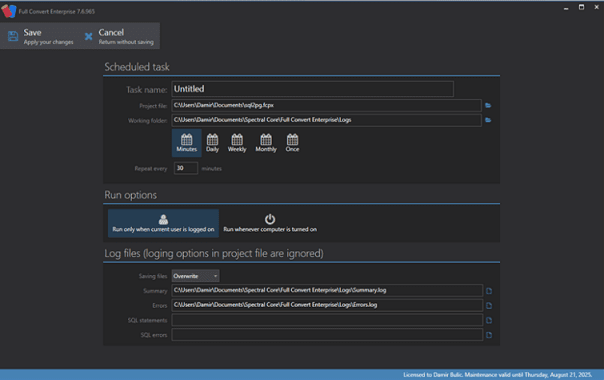
Task: Open the Saving files Overwrite dropdown
Action: pos(196,276)
